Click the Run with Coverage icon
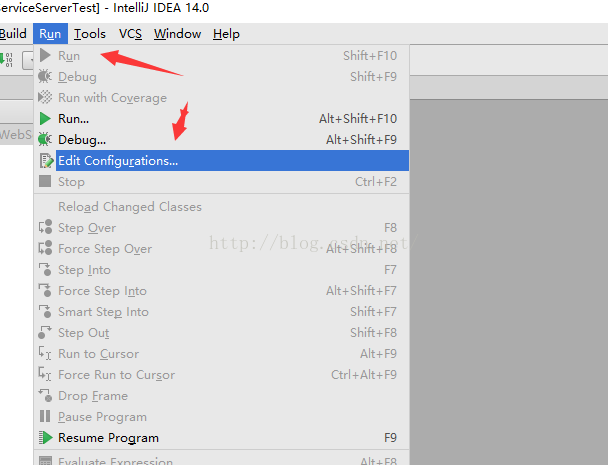The width and height of the screenshot is (608, 465). pyautogui.click(x=45, y=97)
